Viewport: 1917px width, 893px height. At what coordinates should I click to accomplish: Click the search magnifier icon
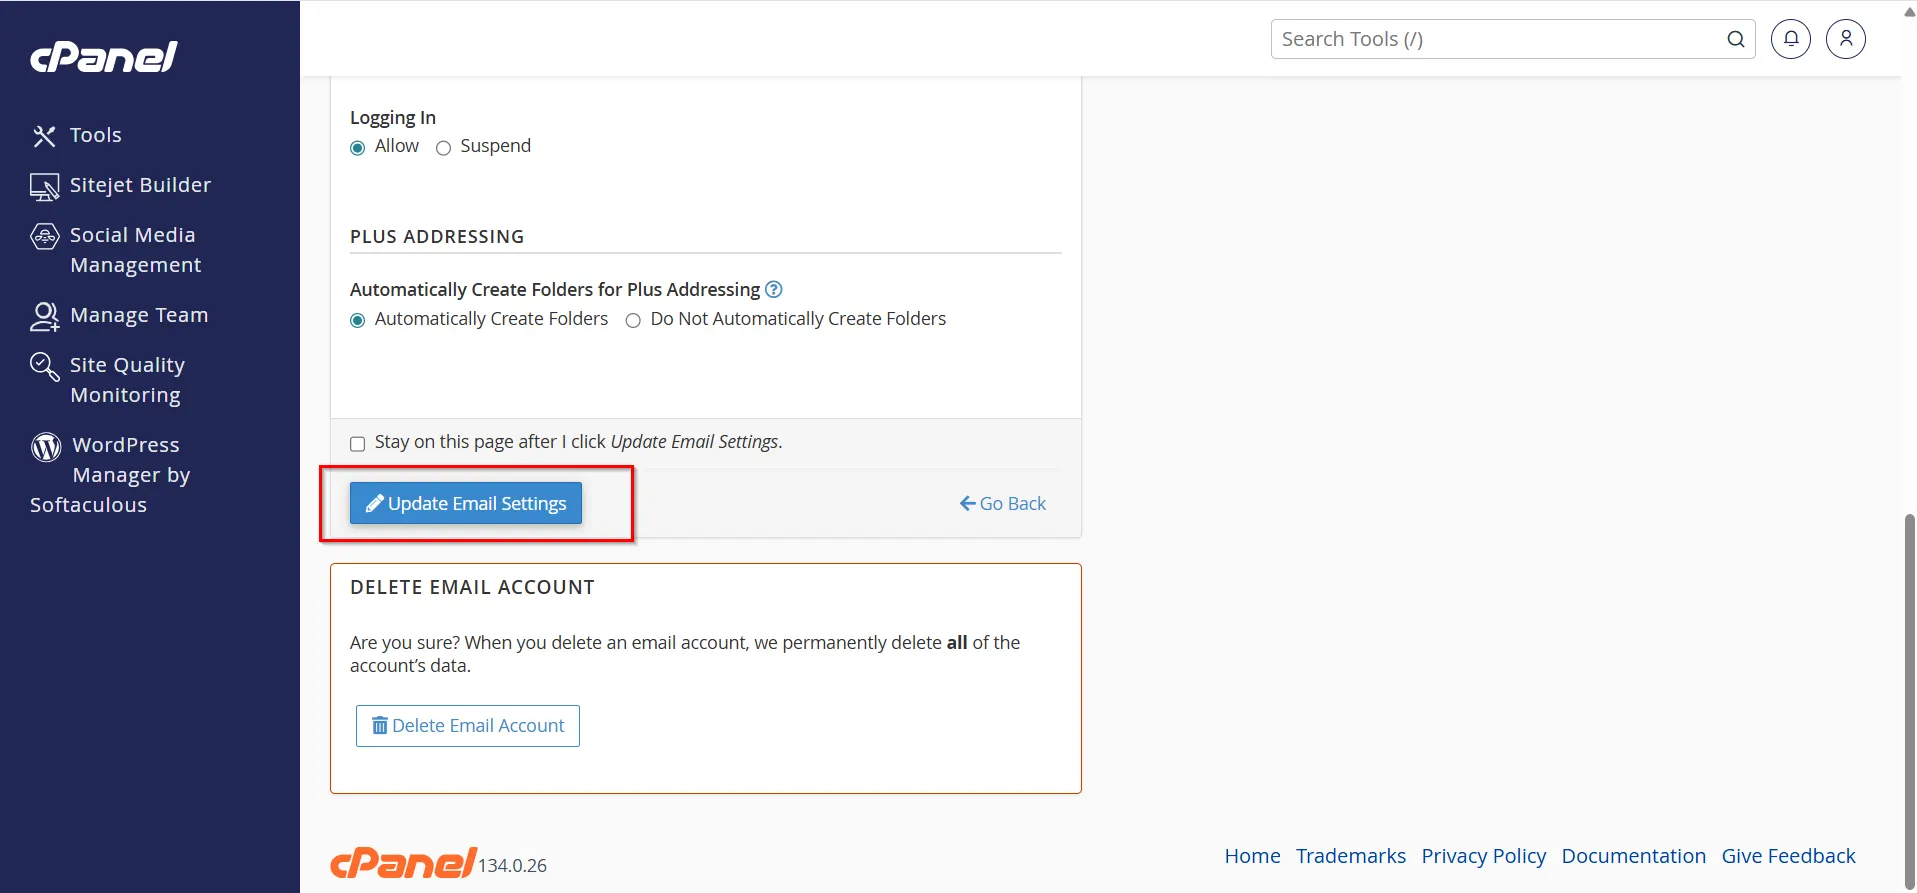pos(1736,39)
